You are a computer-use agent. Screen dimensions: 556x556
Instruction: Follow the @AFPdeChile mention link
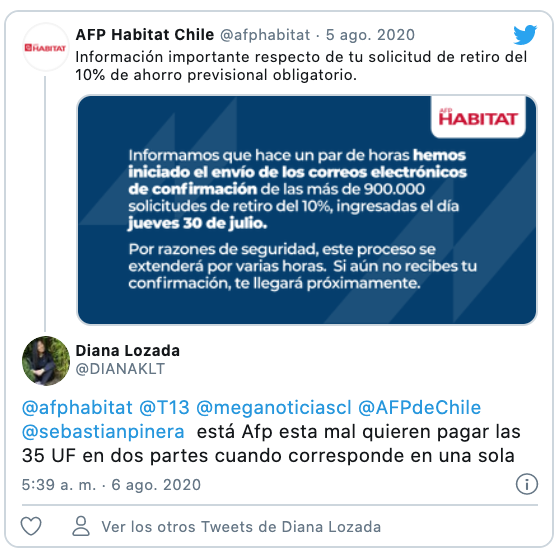coord(419,407)
